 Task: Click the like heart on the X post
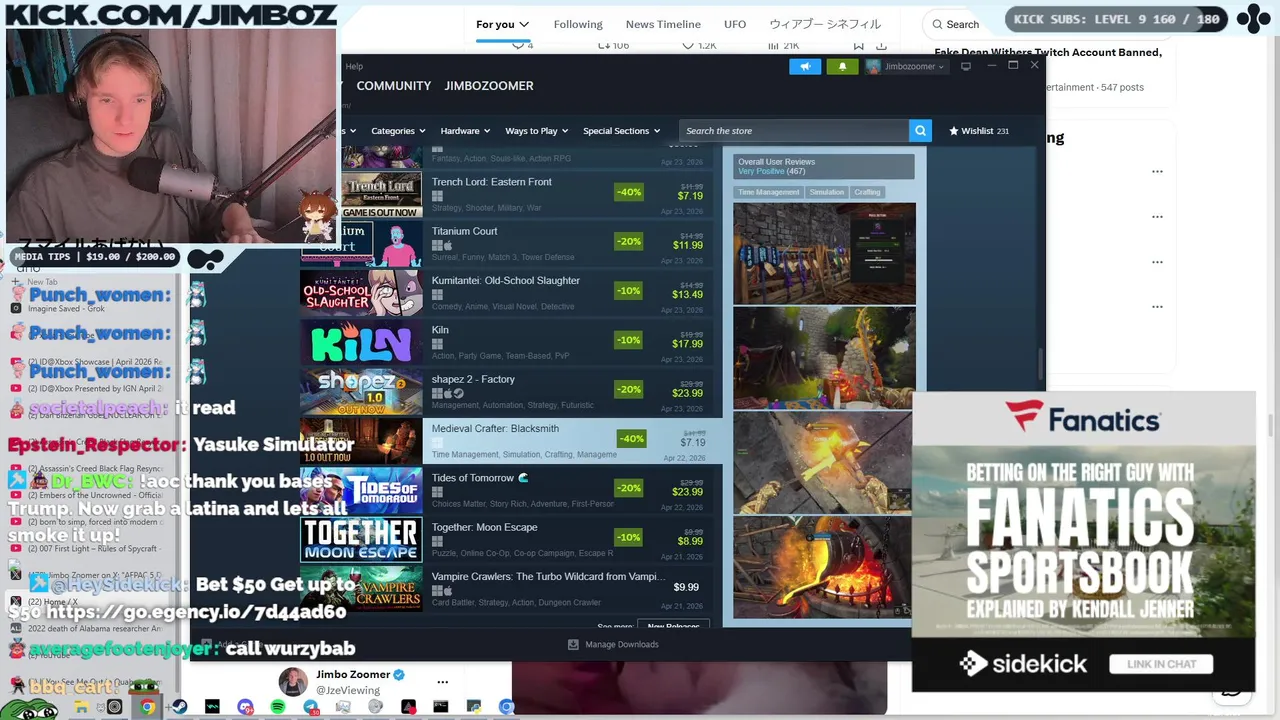click(688, 45)
